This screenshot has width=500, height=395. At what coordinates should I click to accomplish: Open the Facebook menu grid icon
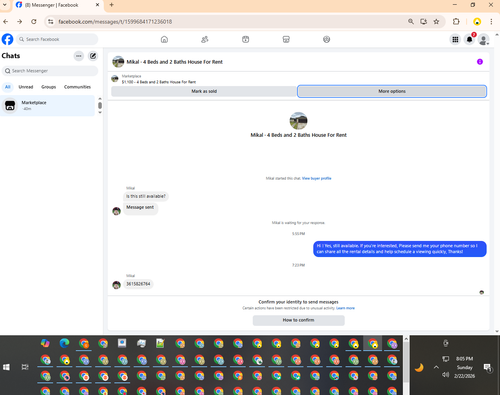(x=455, y=39)
